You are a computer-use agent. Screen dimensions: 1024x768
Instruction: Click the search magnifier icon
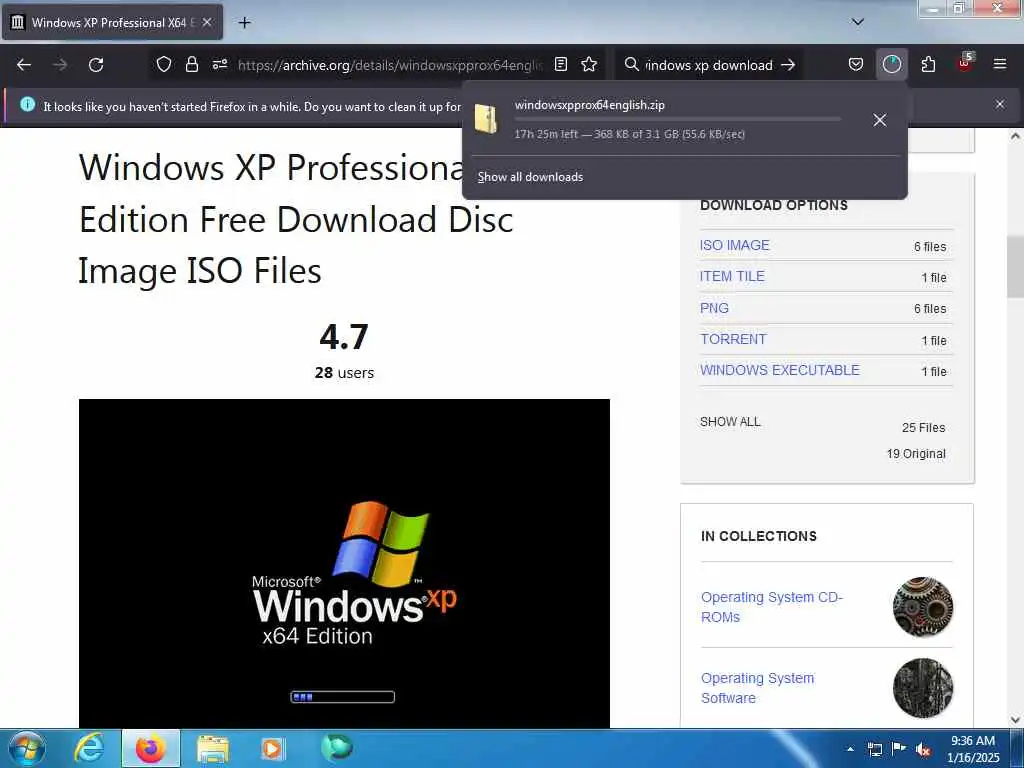(x=632, y=64)
